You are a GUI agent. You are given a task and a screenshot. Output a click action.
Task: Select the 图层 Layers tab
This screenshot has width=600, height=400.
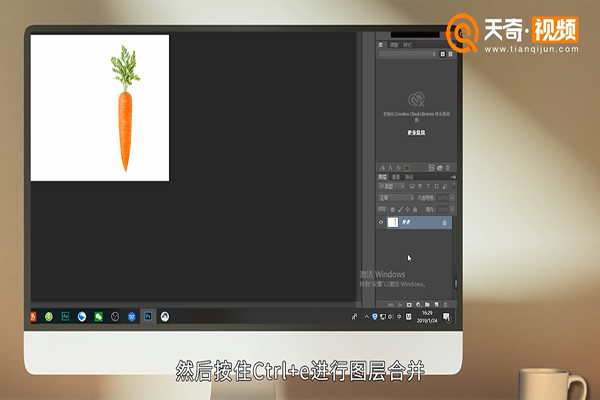point(383,177)
